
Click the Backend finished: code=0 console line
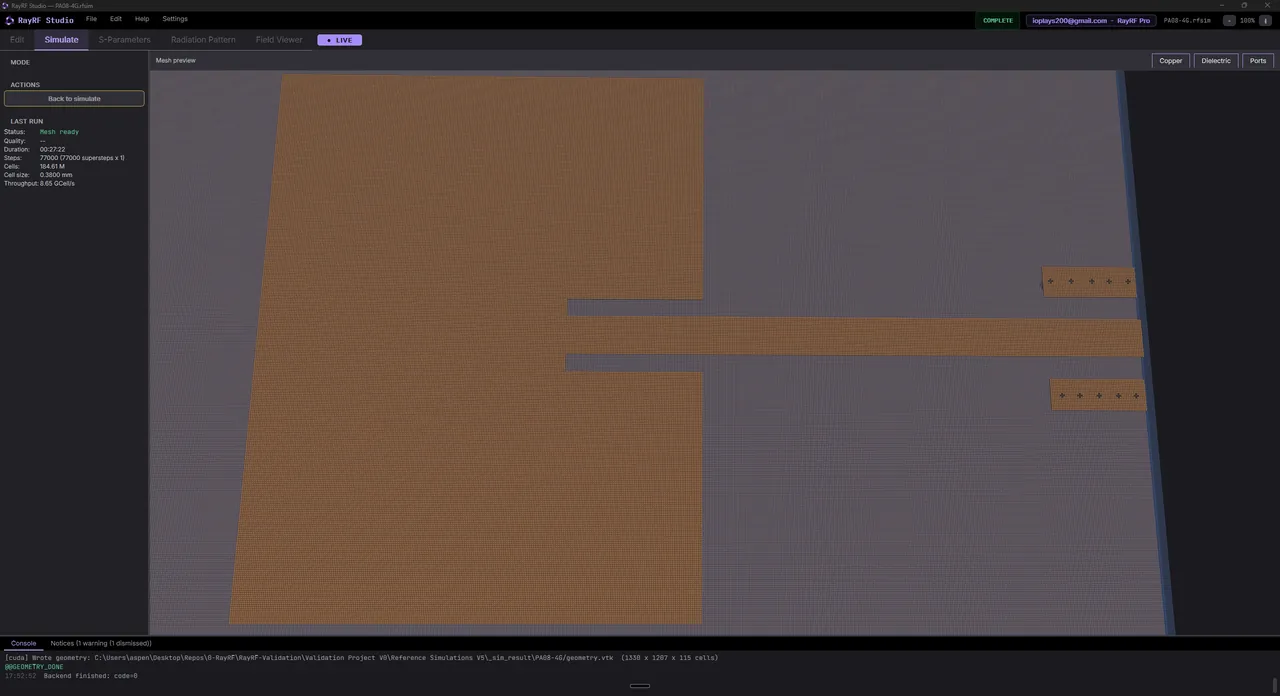pyautogui.click(x=90, y=676)
